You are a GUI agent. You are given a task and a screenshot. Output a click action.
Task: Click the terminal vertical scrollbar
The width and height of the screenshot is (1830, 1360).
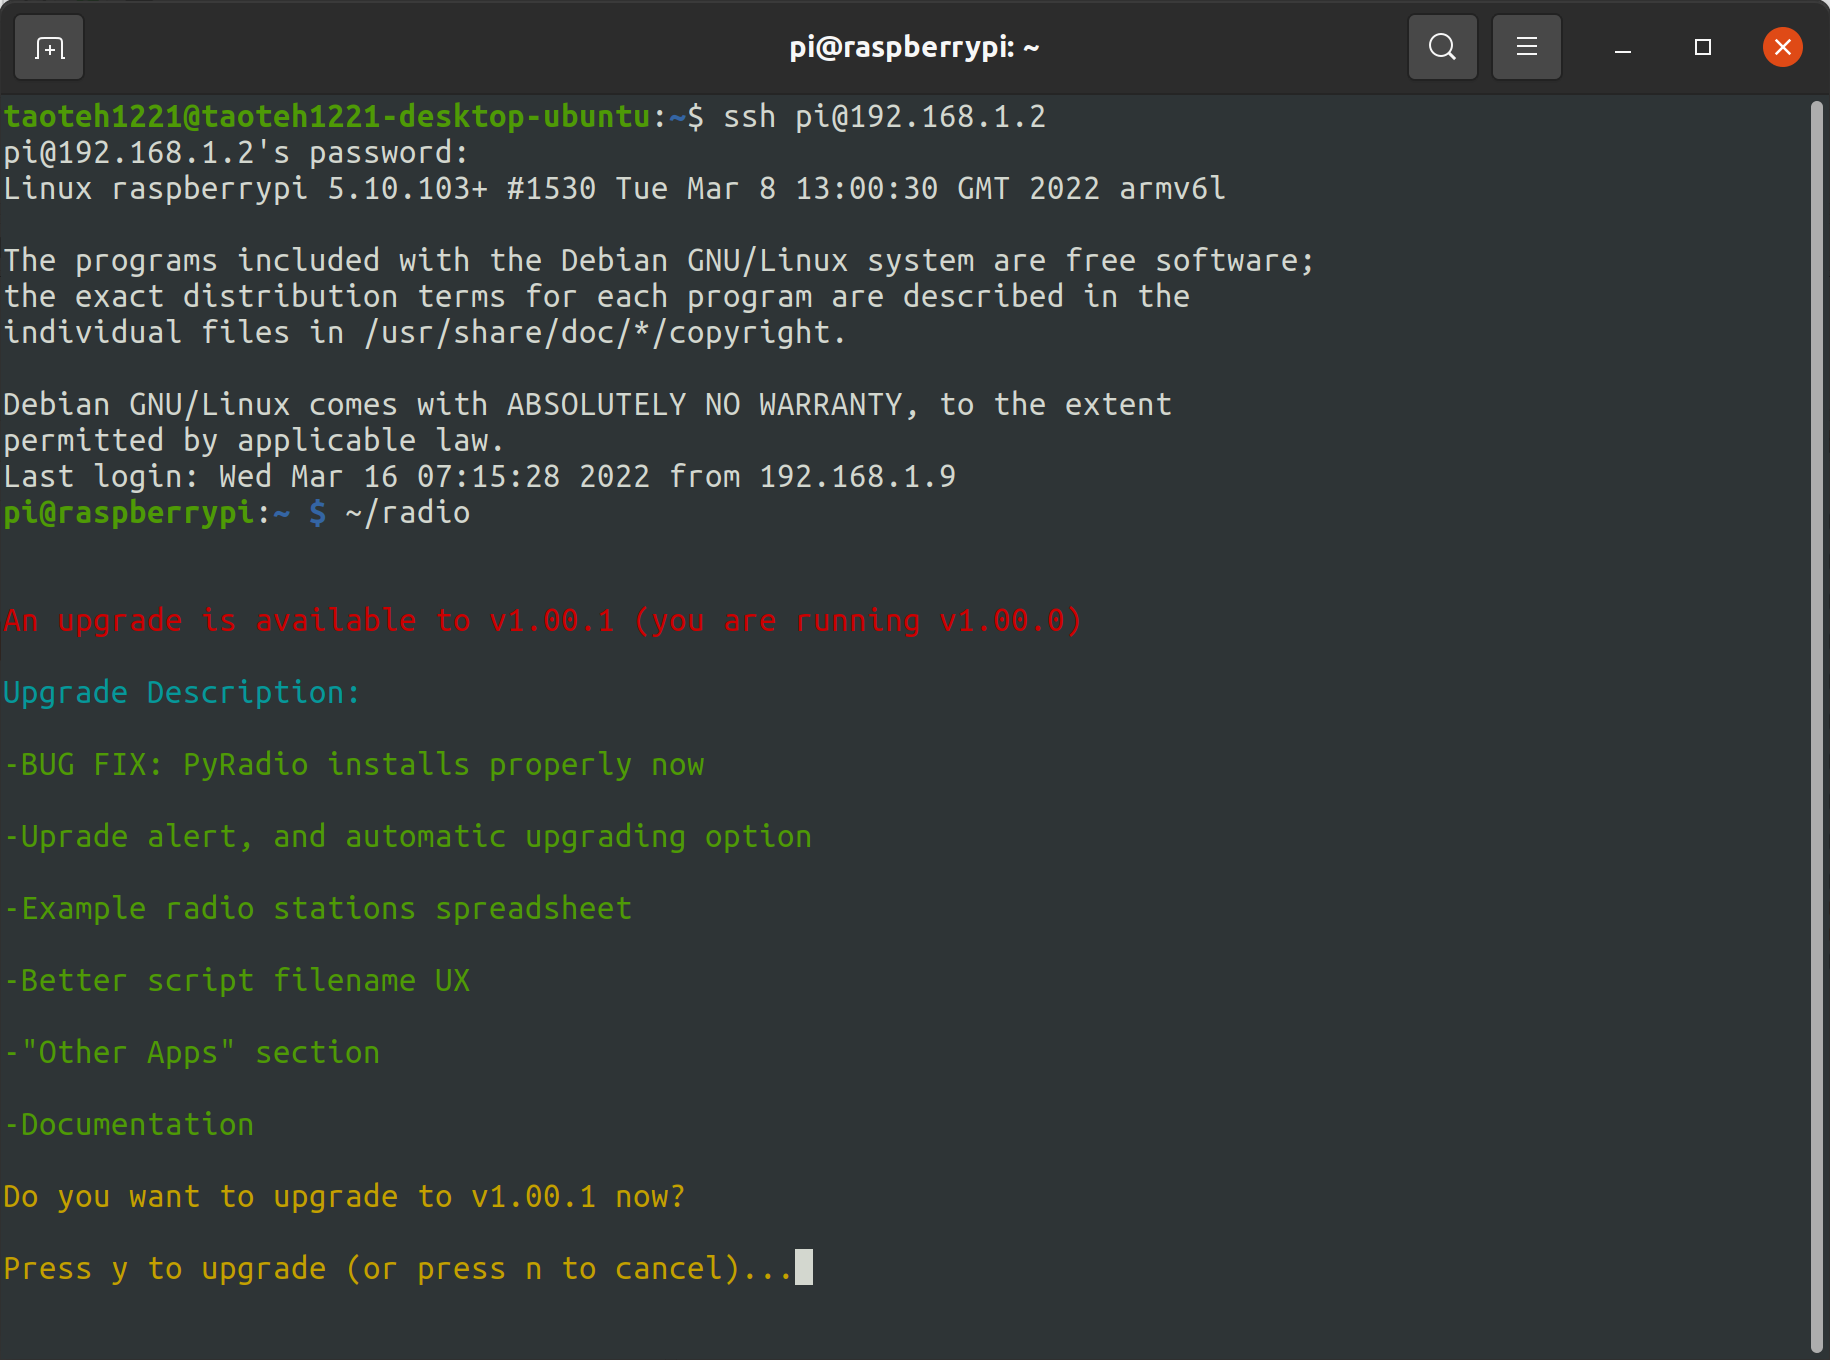[x=1816, y=727]
